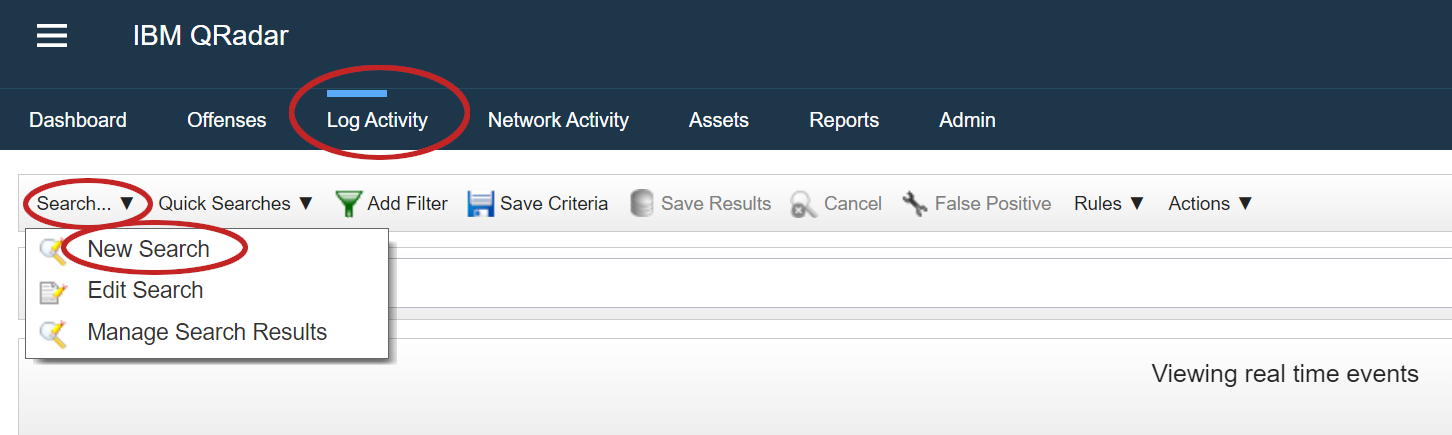Expand the Rules dropdown menu
The height and width of the screenshot is (435, 1452).
pos(1109,204)
